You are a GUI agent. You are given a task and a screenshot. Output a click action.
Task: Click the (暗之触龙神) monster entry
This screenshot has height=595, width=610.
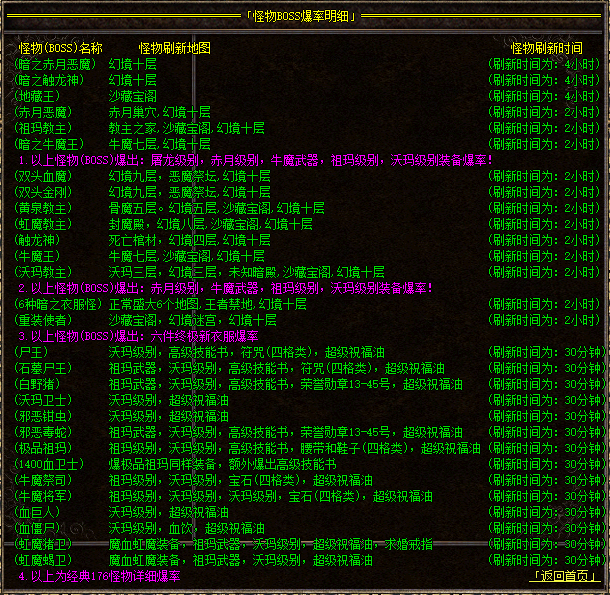[x=52, y=80]
